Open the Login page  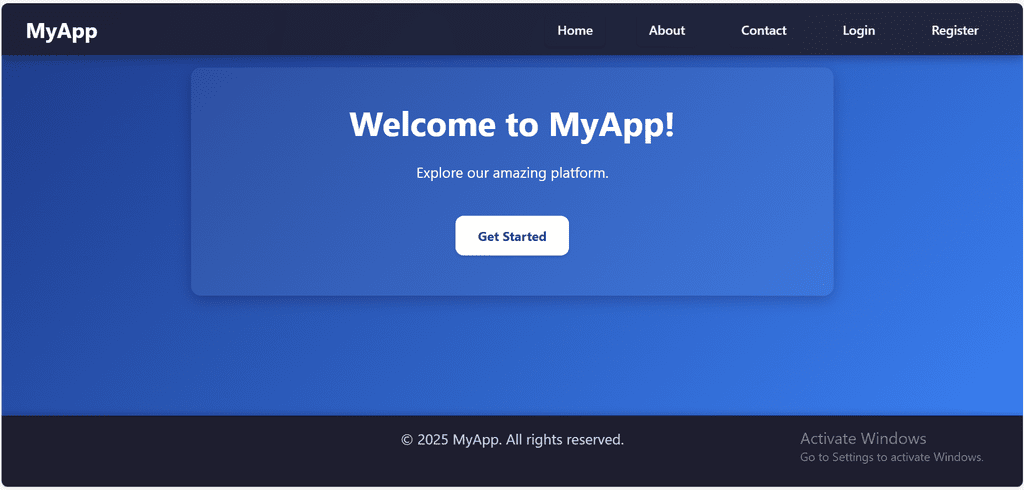coord(859,31)
